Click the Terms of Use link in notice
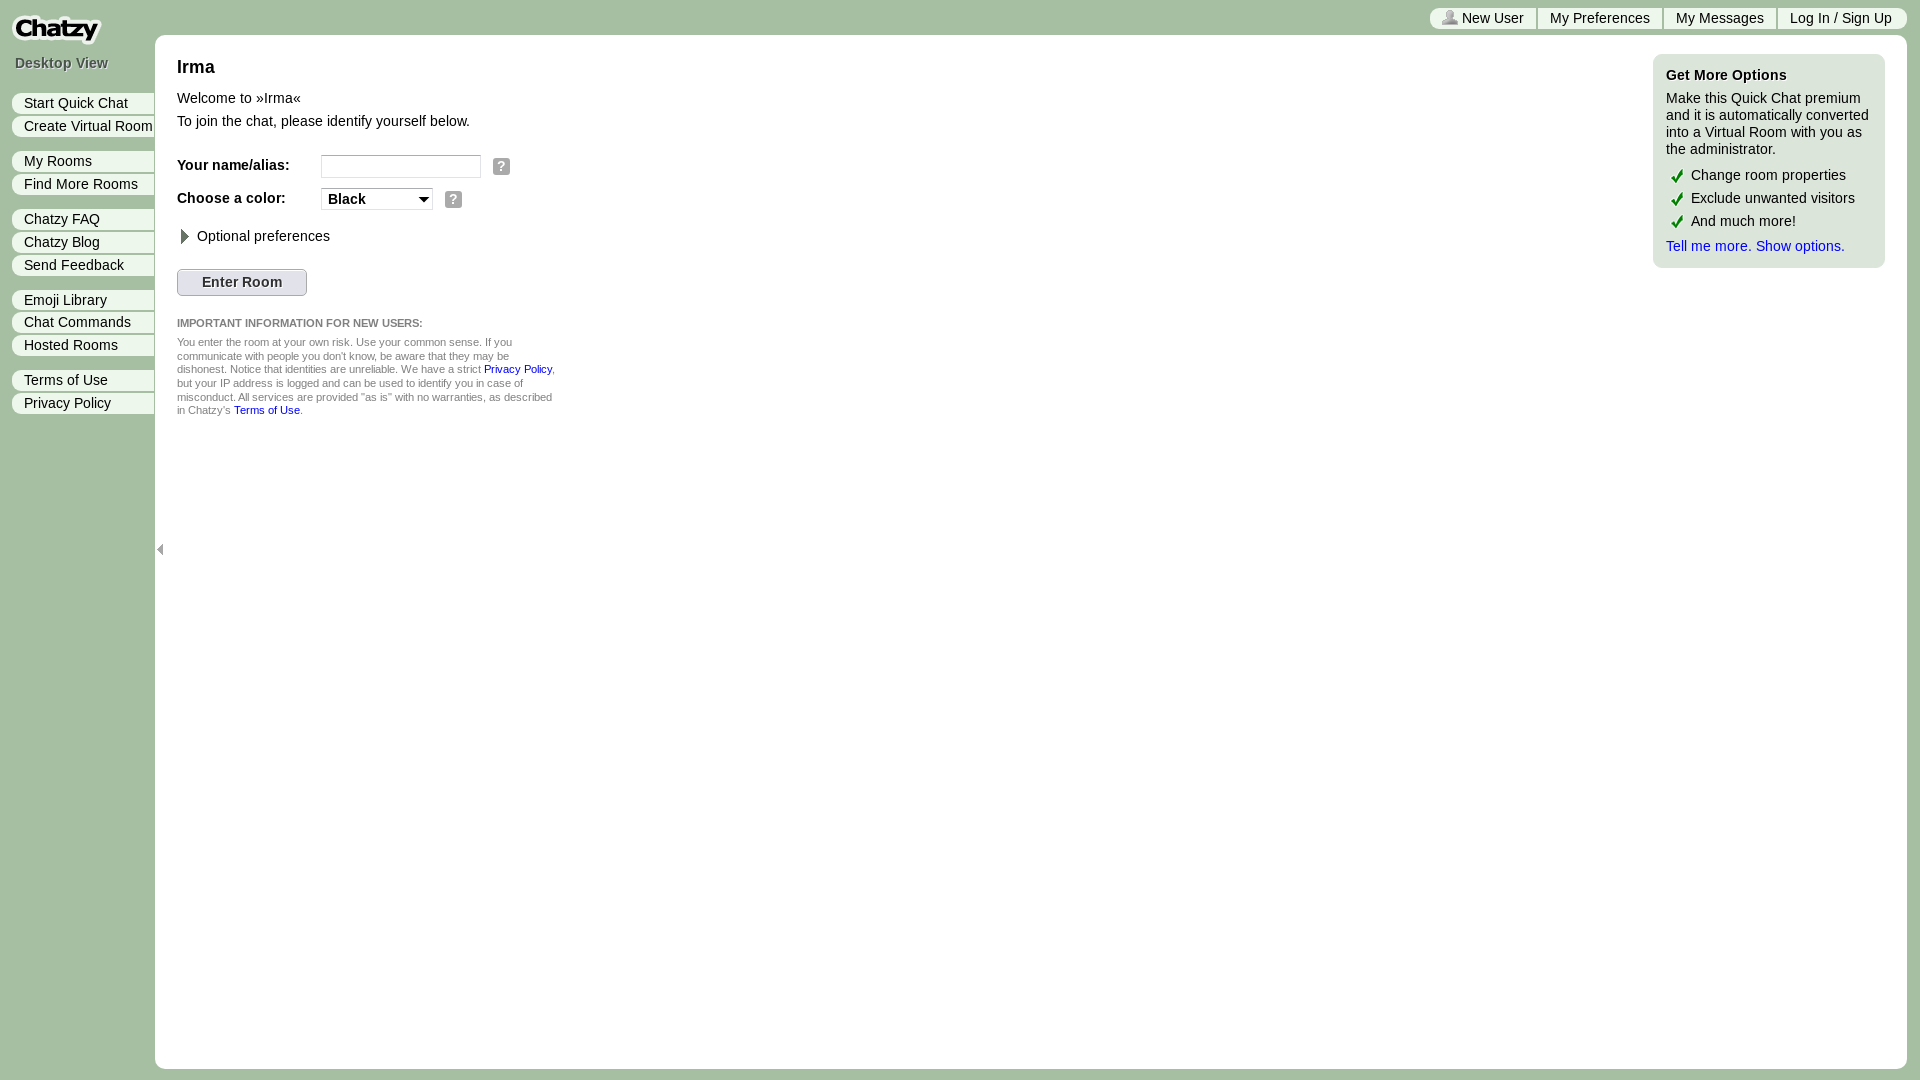 (267, 410)
